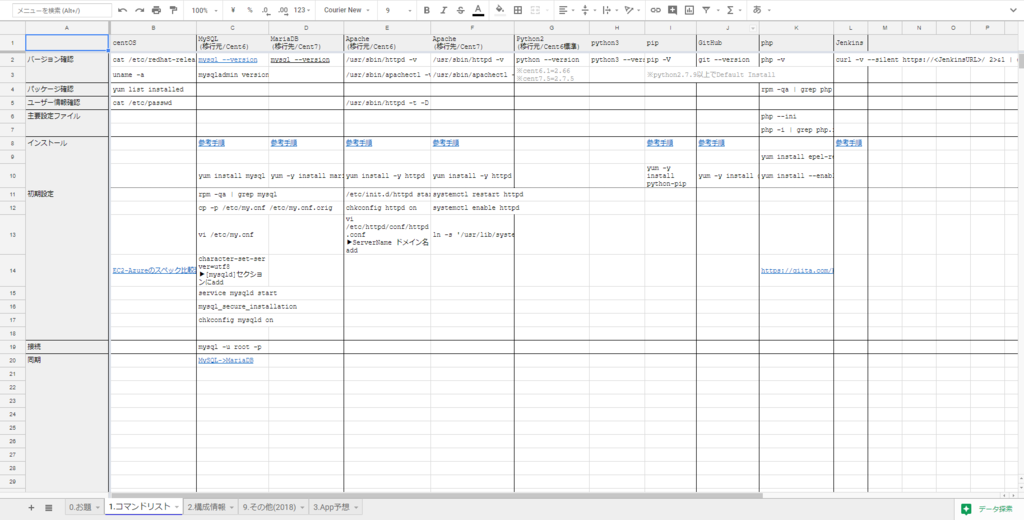Select cell 'systemctl enable httpd'
Viewport: 1024px width, 520px height.
(x=472, y=208)
